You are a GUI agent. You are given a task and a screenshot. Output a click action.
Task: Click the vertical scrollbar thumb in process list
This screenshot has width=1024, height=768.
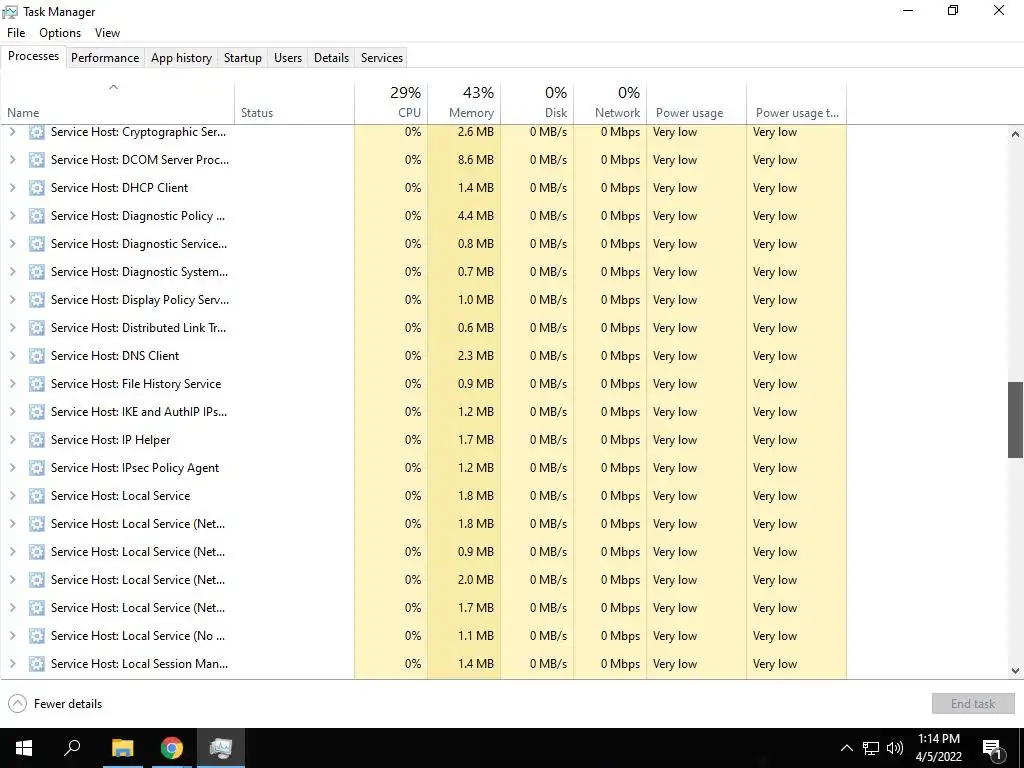click(1015, 420)
